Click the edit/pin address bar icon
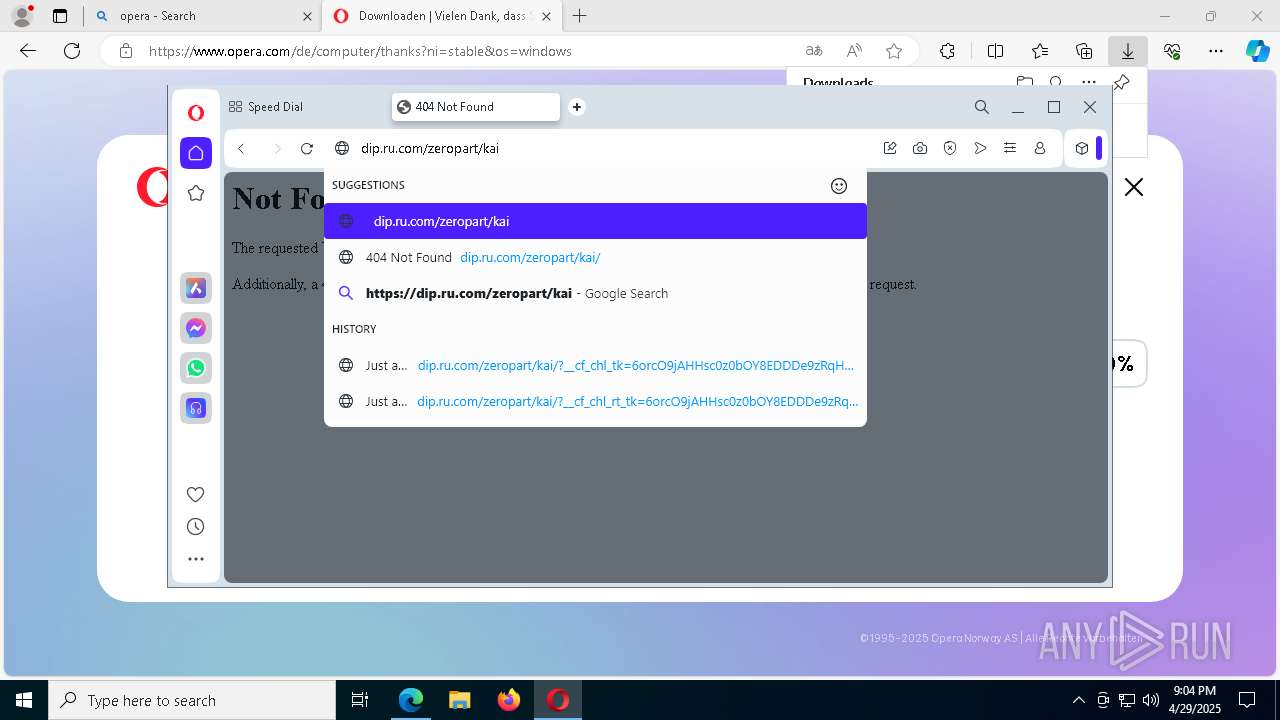 [890, 148]
